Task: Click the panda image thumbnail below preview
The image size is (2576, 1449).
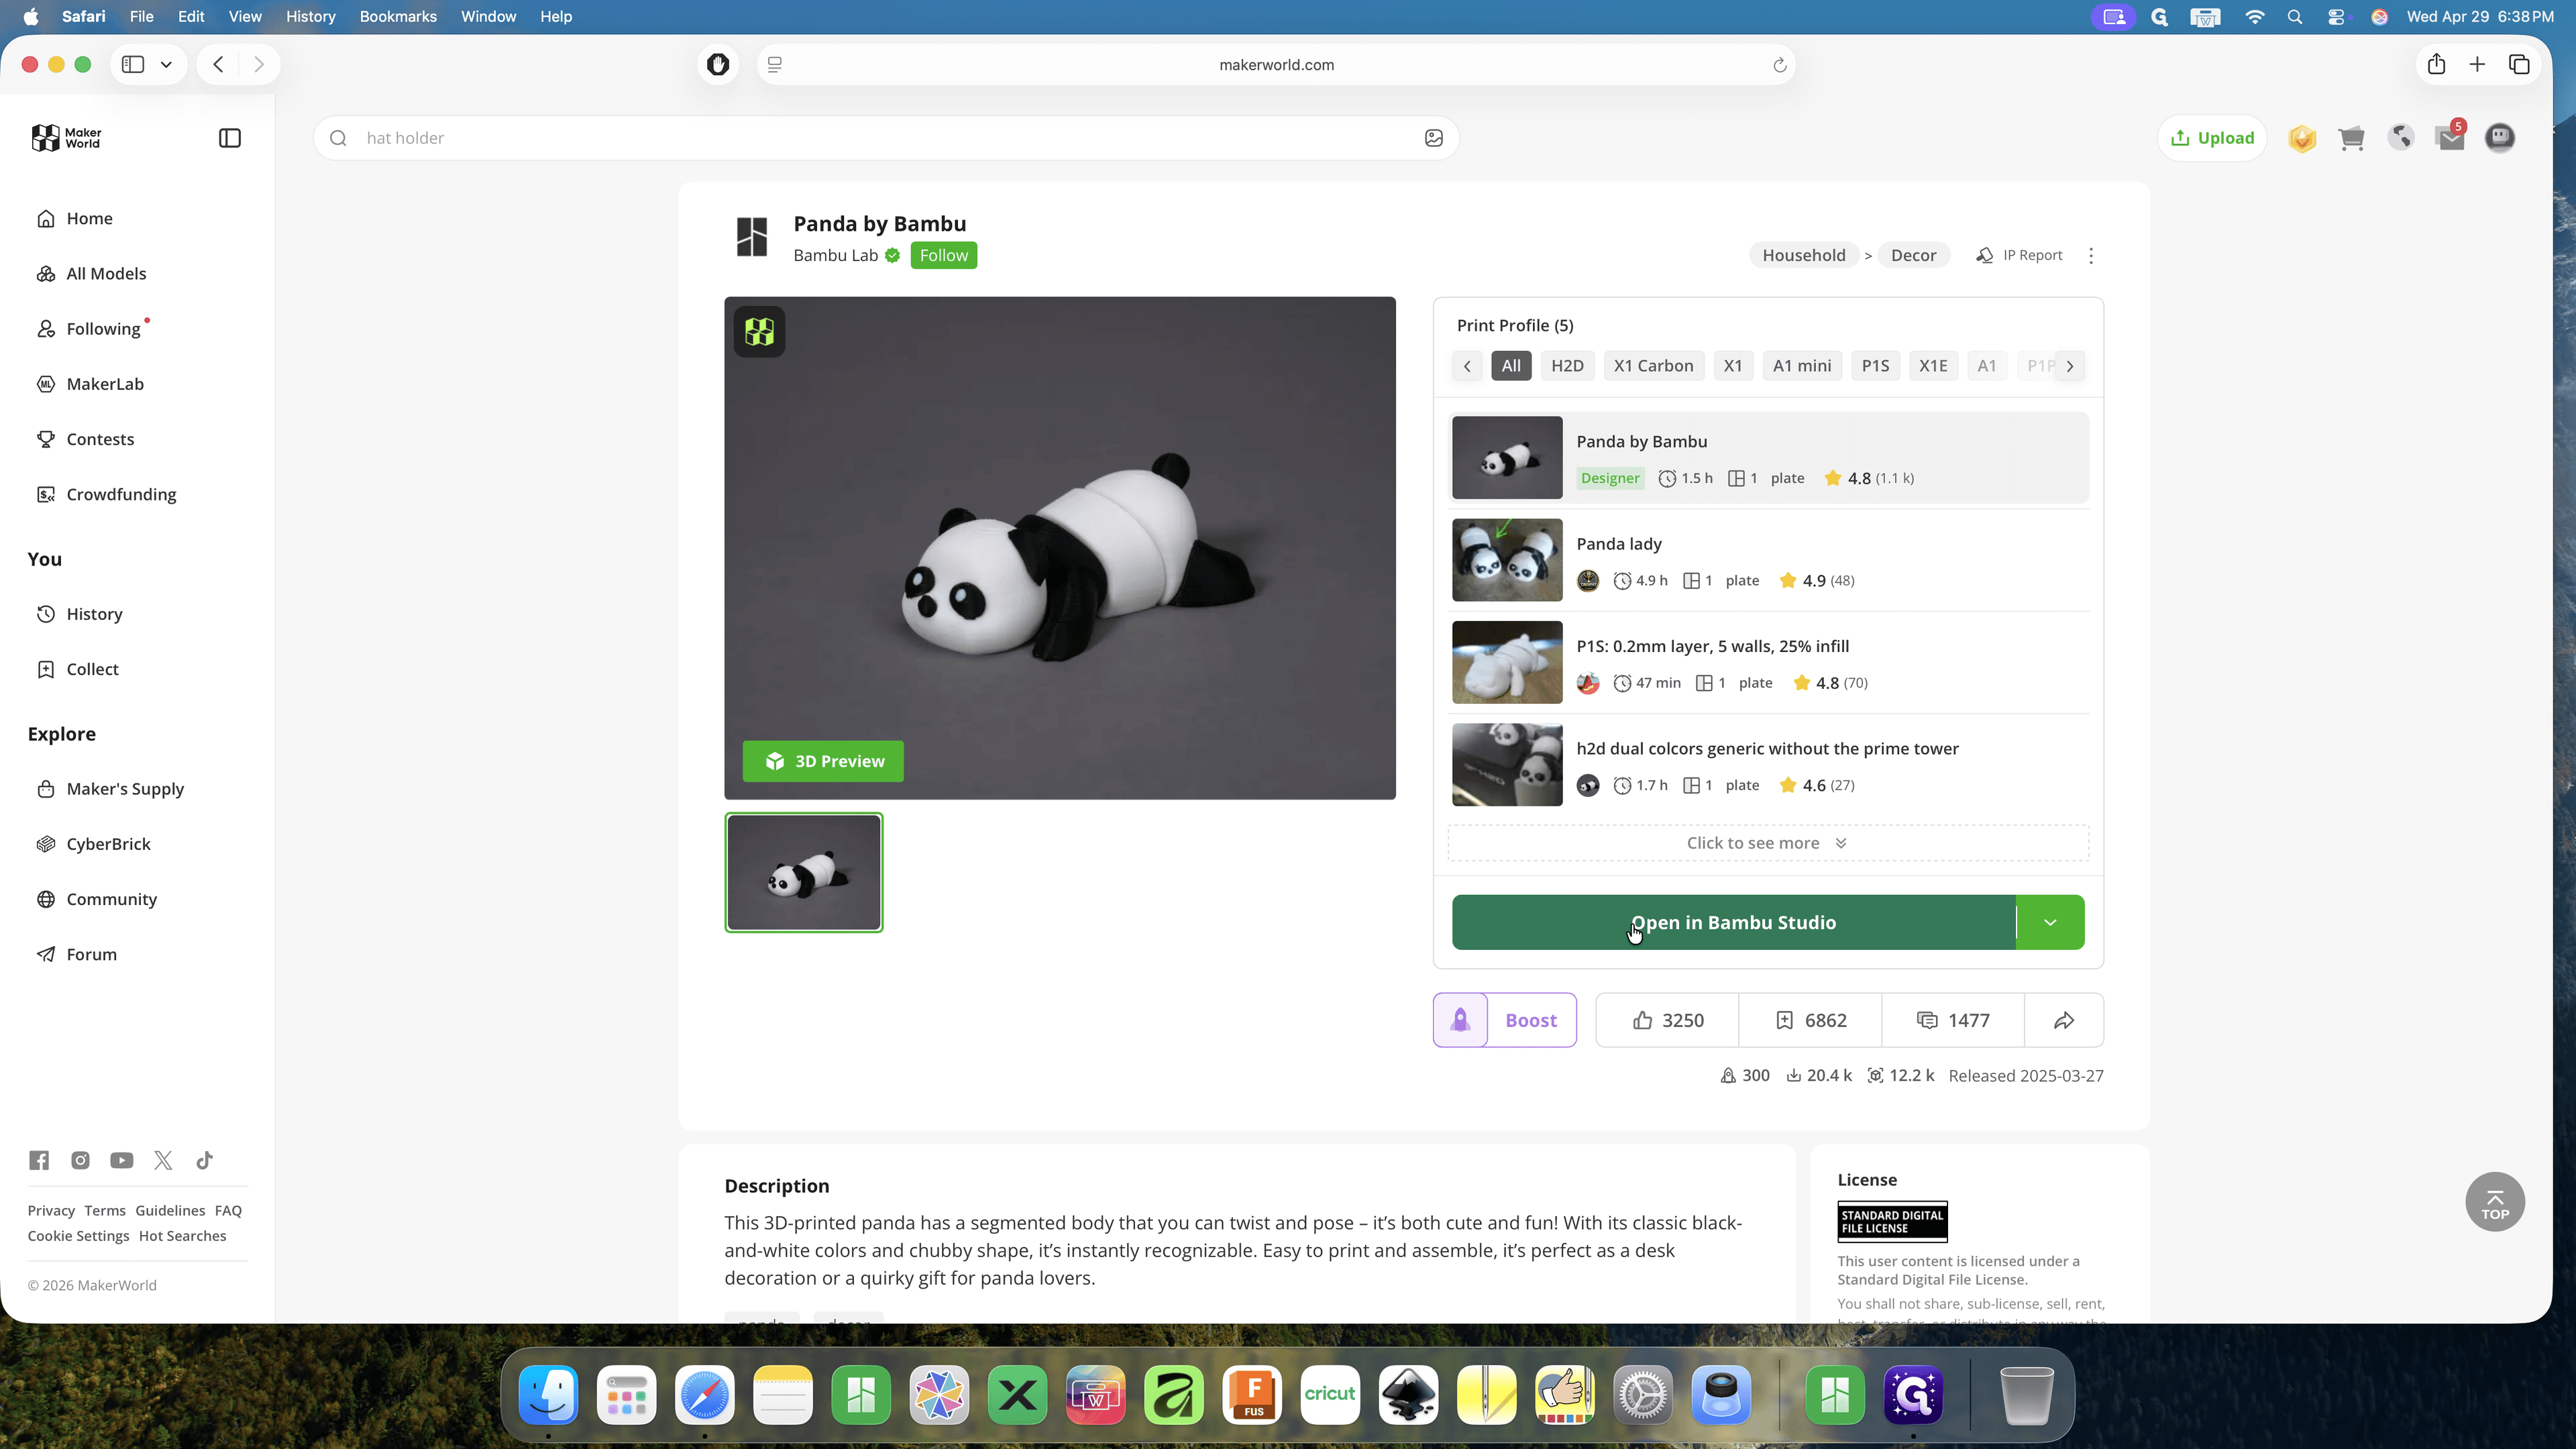Action: pyautogui.click(x=803, y=873)
